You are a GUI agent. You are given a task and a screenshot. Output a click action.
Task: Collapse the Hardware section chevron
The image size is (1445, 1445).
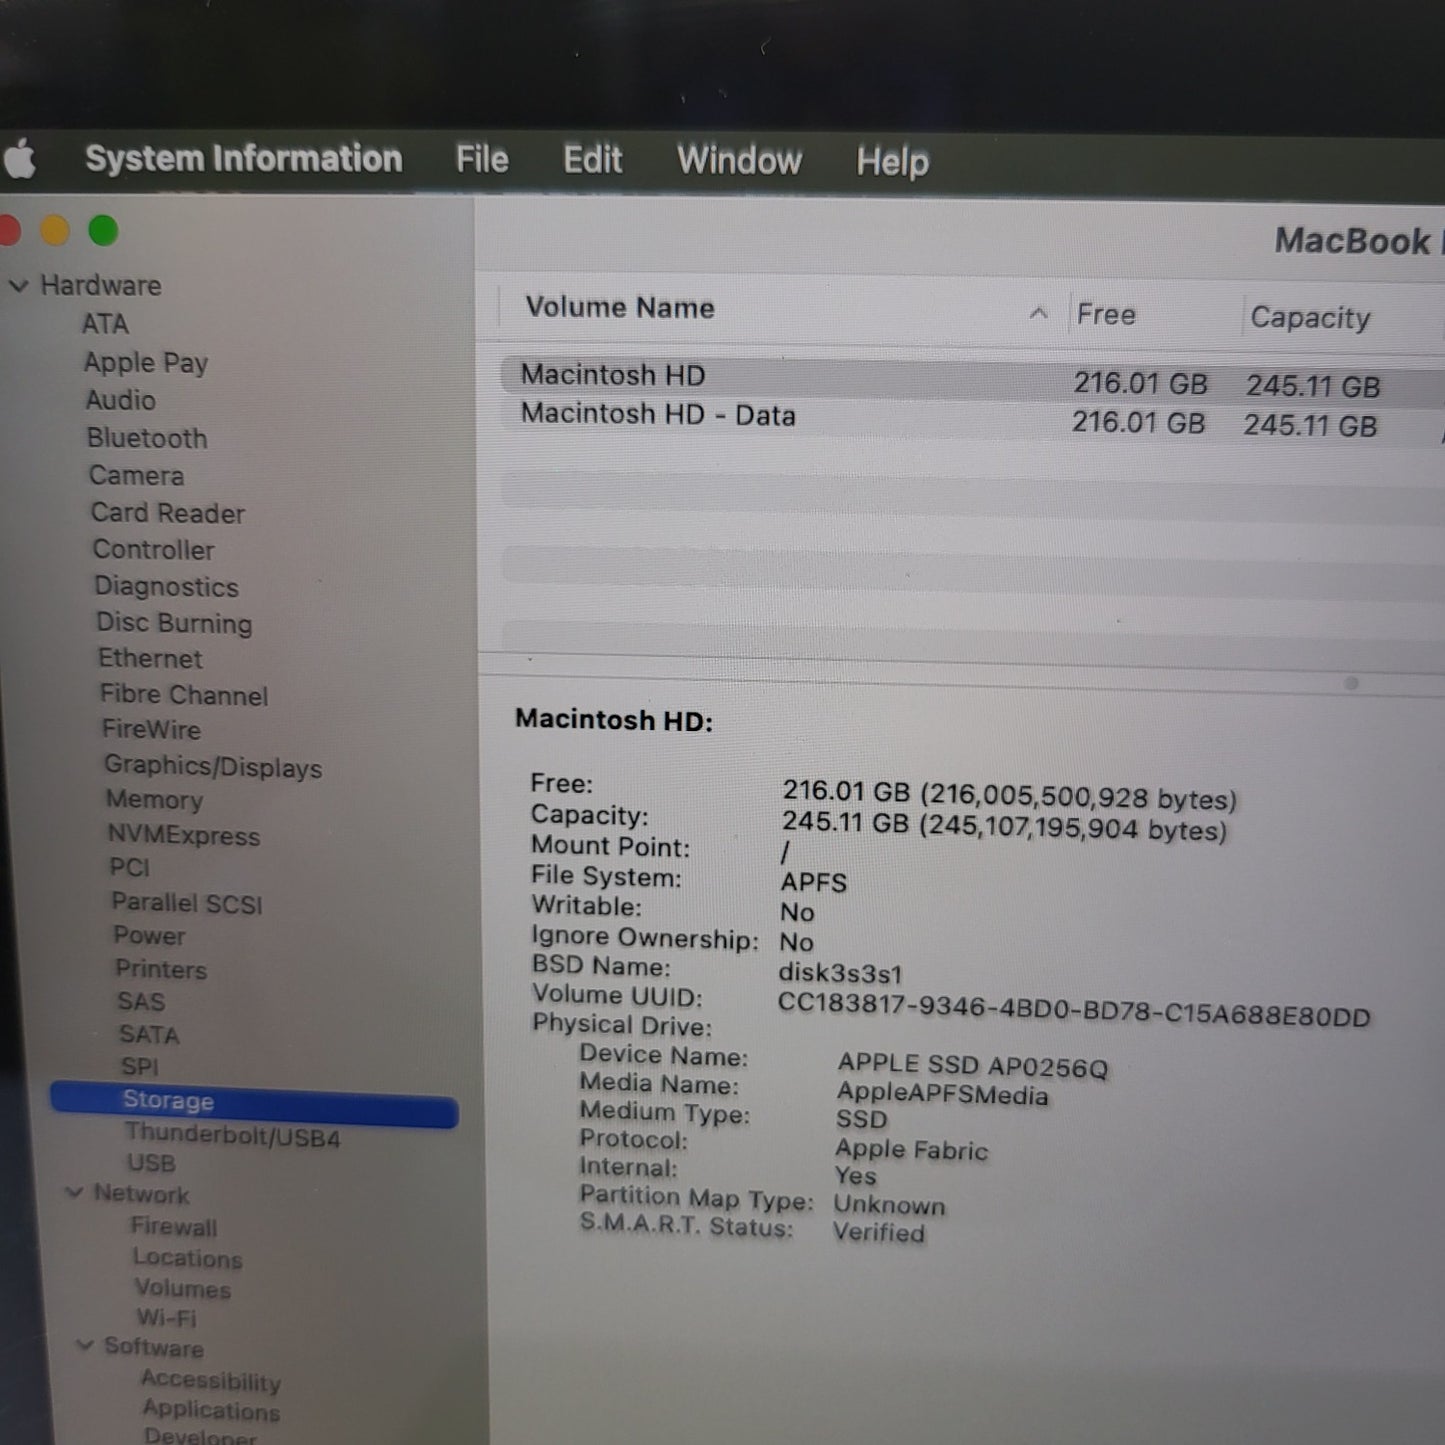tap(18, 286)
